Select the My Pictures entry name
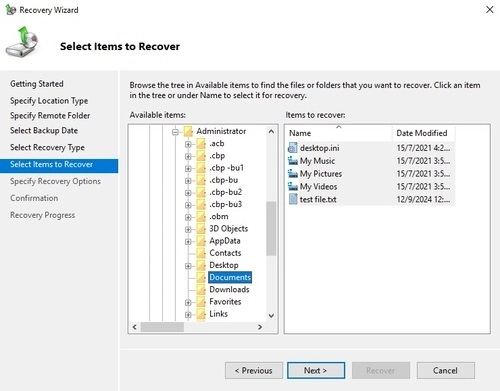The image size is (500, 391). [x=321, y=174]
